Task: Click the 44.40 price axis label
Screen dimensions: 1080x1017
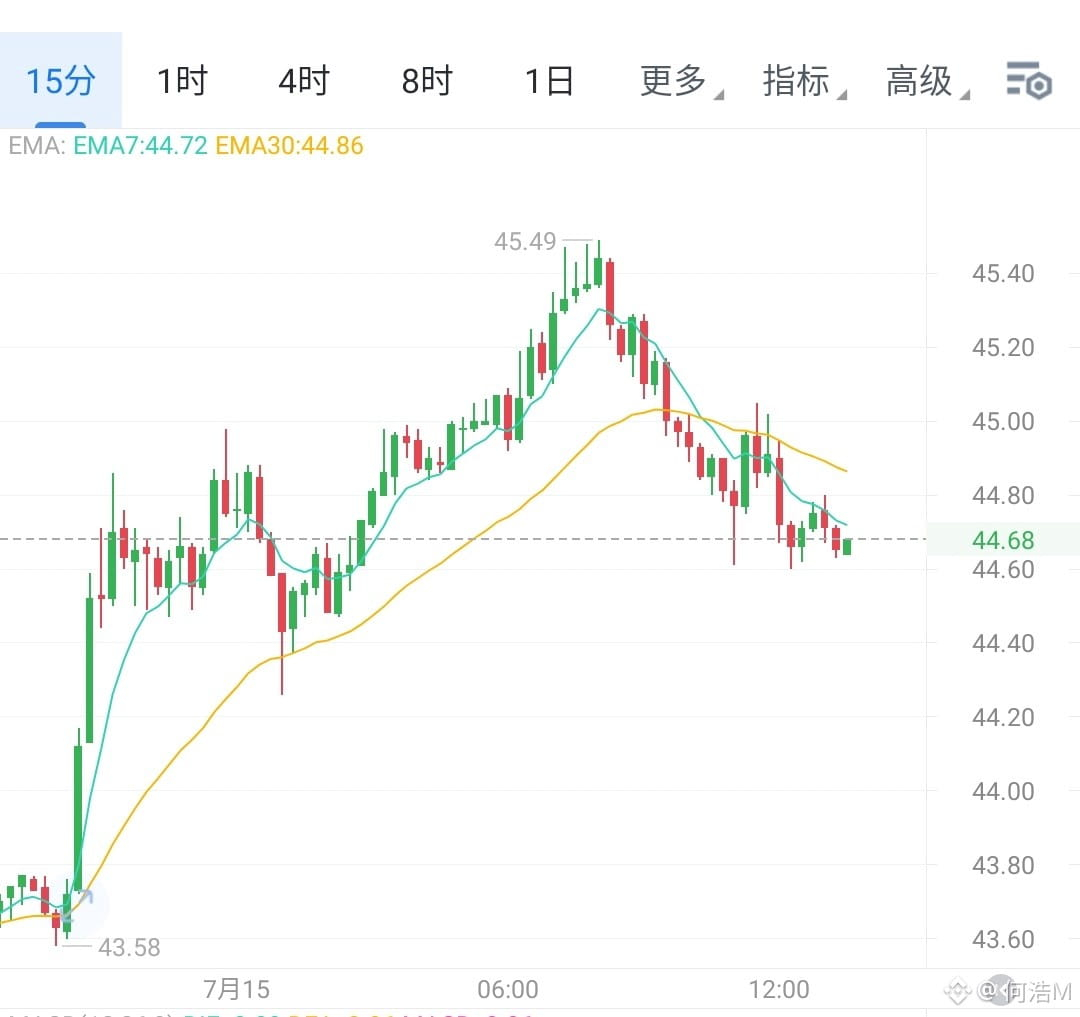Action: [x=1003, y=643]
